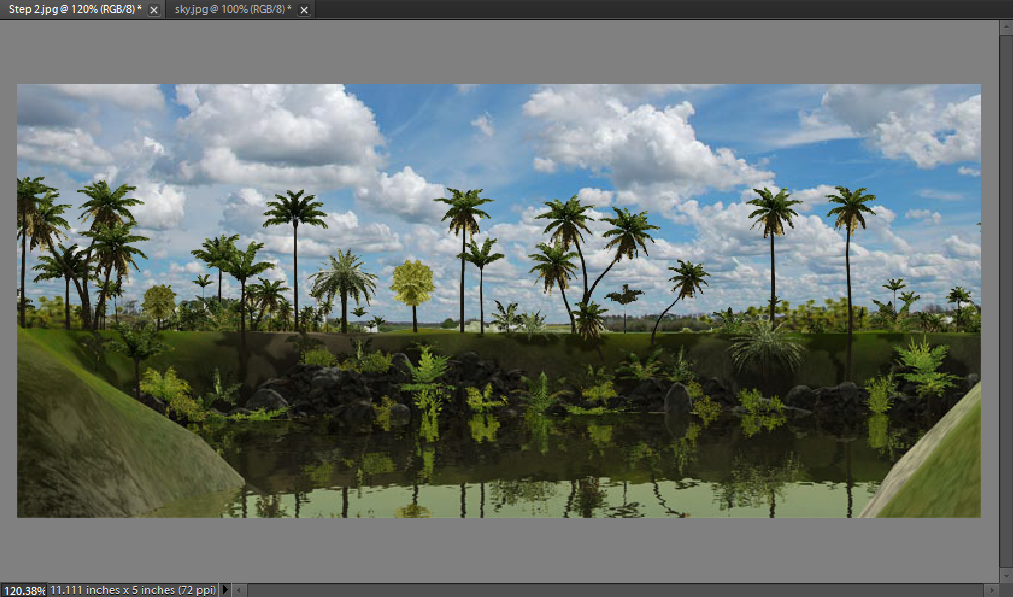Click the horizontal scrollbar track
The image size is (1013, 597).
pyautogui.click(x=600, y=590)
